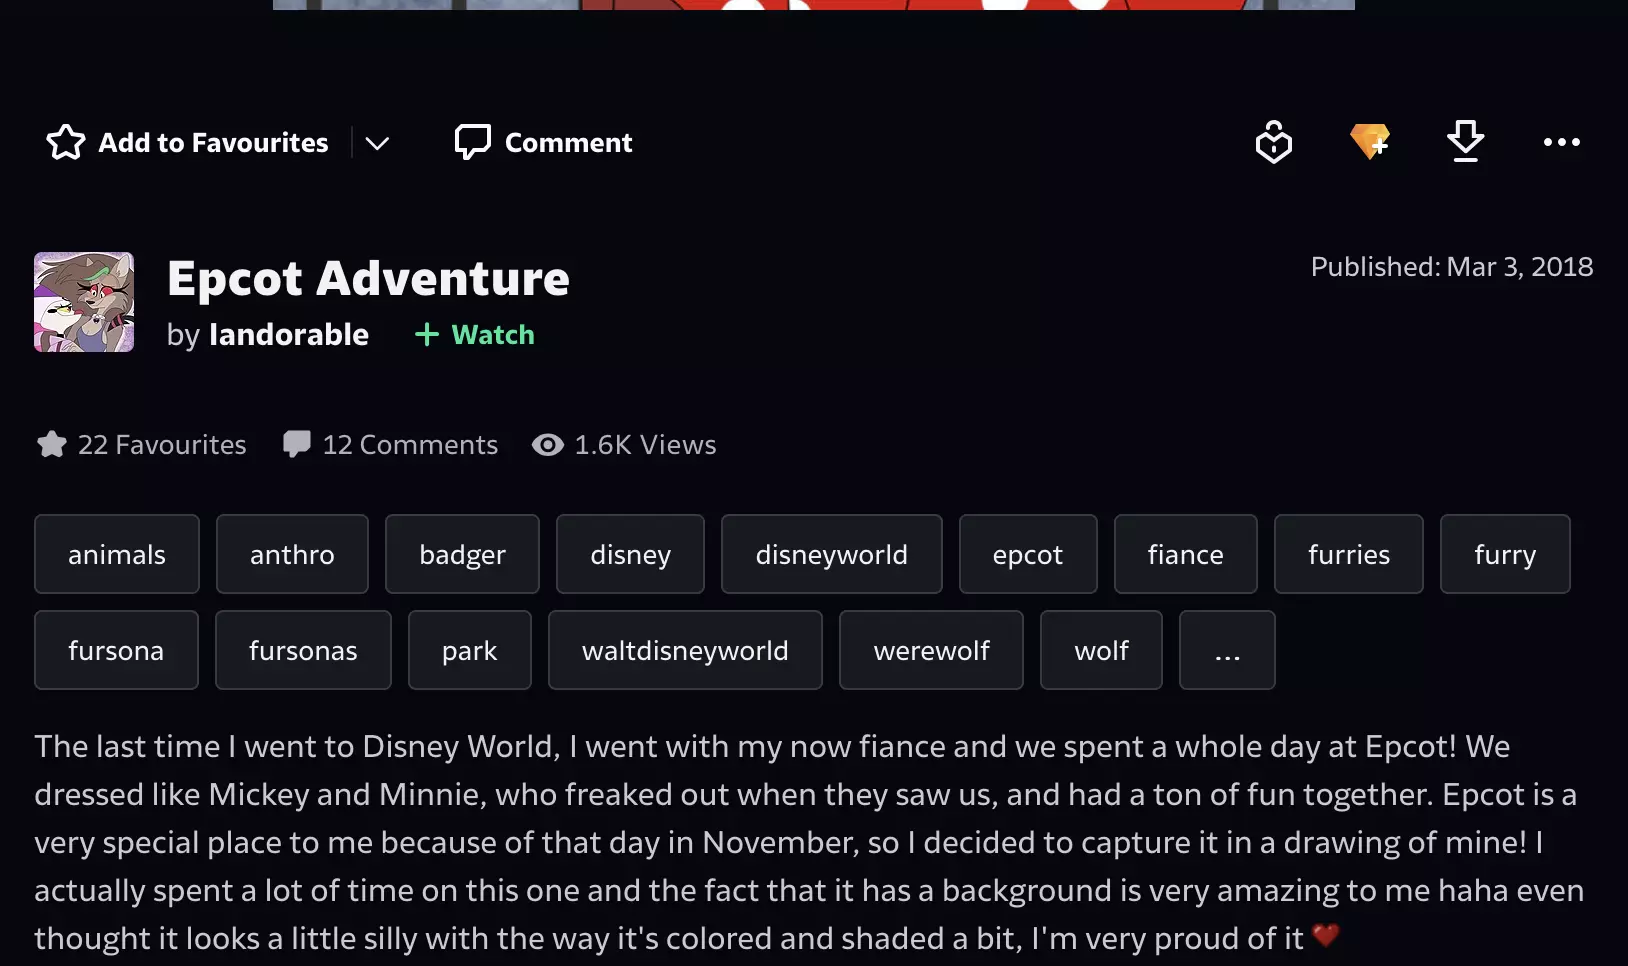
Task: Click the 1.6K Views text
Action: (645, 444)
